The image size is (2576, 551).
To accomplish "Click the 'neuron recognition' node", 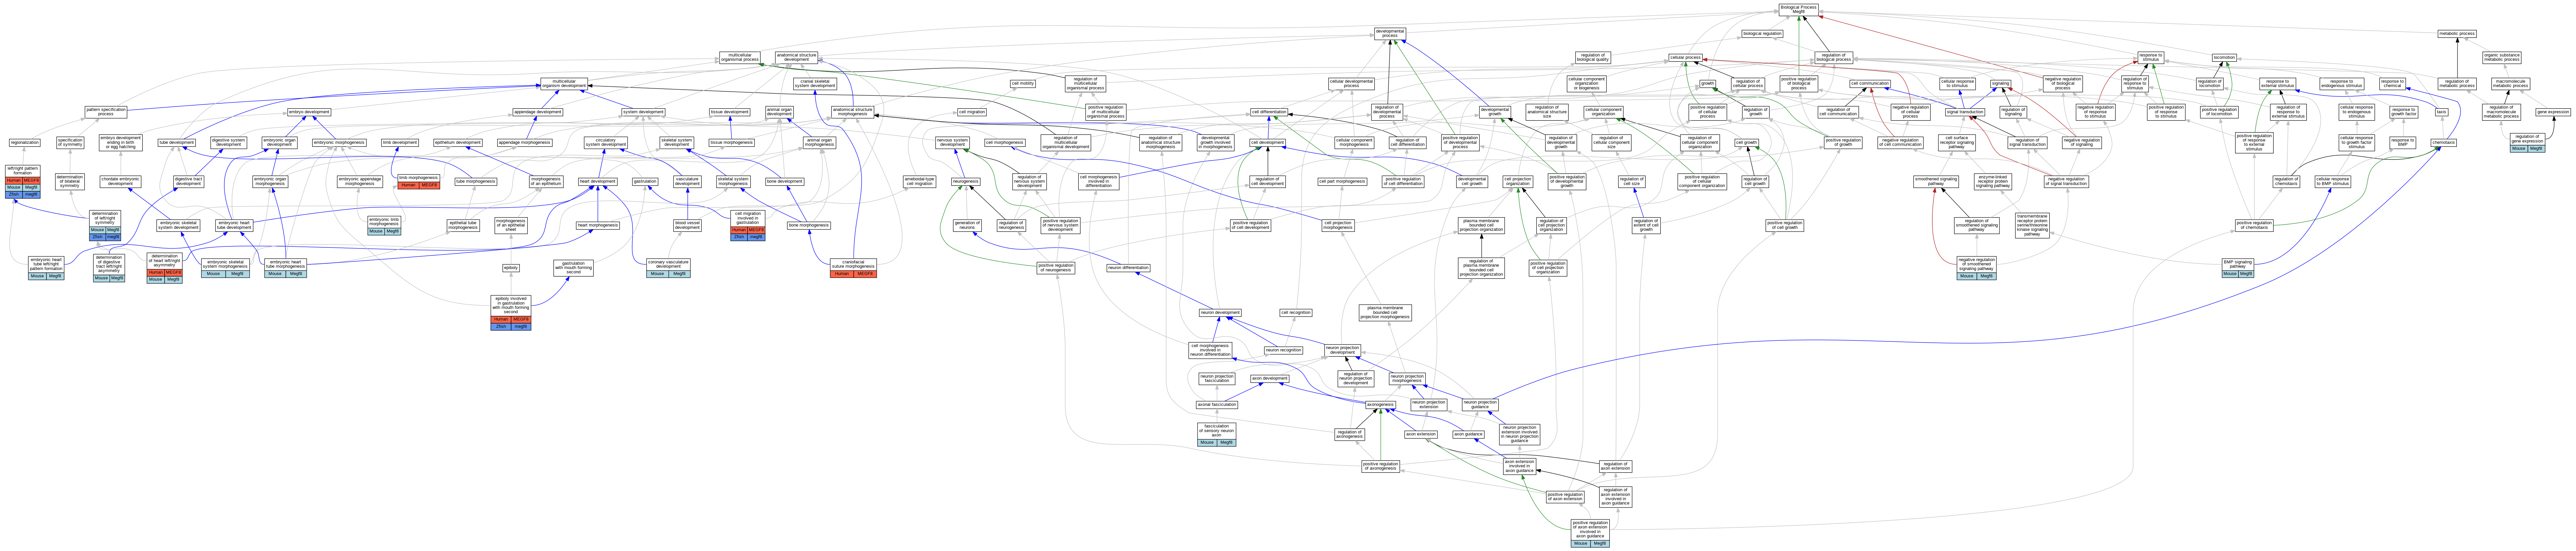I will point(1284,350).
